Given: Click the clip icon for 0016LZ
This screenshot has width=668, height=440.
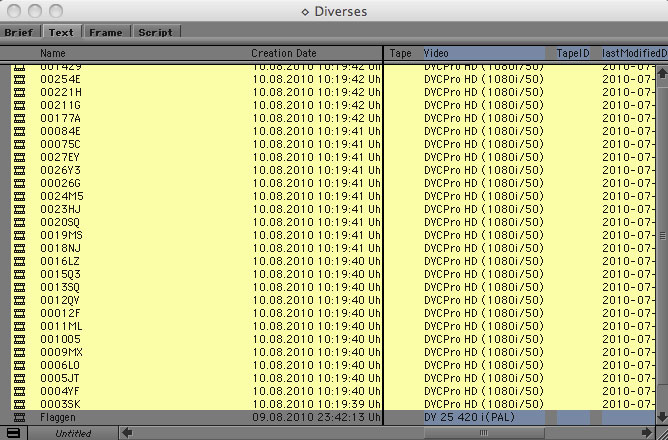Looking at the screenshot, I should 19,261.
